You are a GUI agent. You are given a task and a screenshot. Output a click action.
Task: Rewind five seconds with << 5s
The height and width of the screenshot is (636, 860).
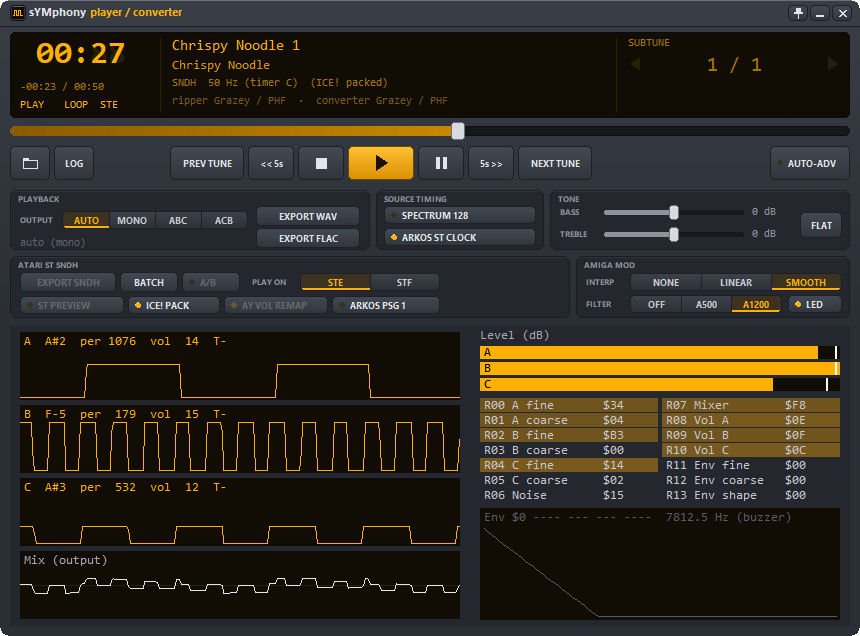click(271, 163)
